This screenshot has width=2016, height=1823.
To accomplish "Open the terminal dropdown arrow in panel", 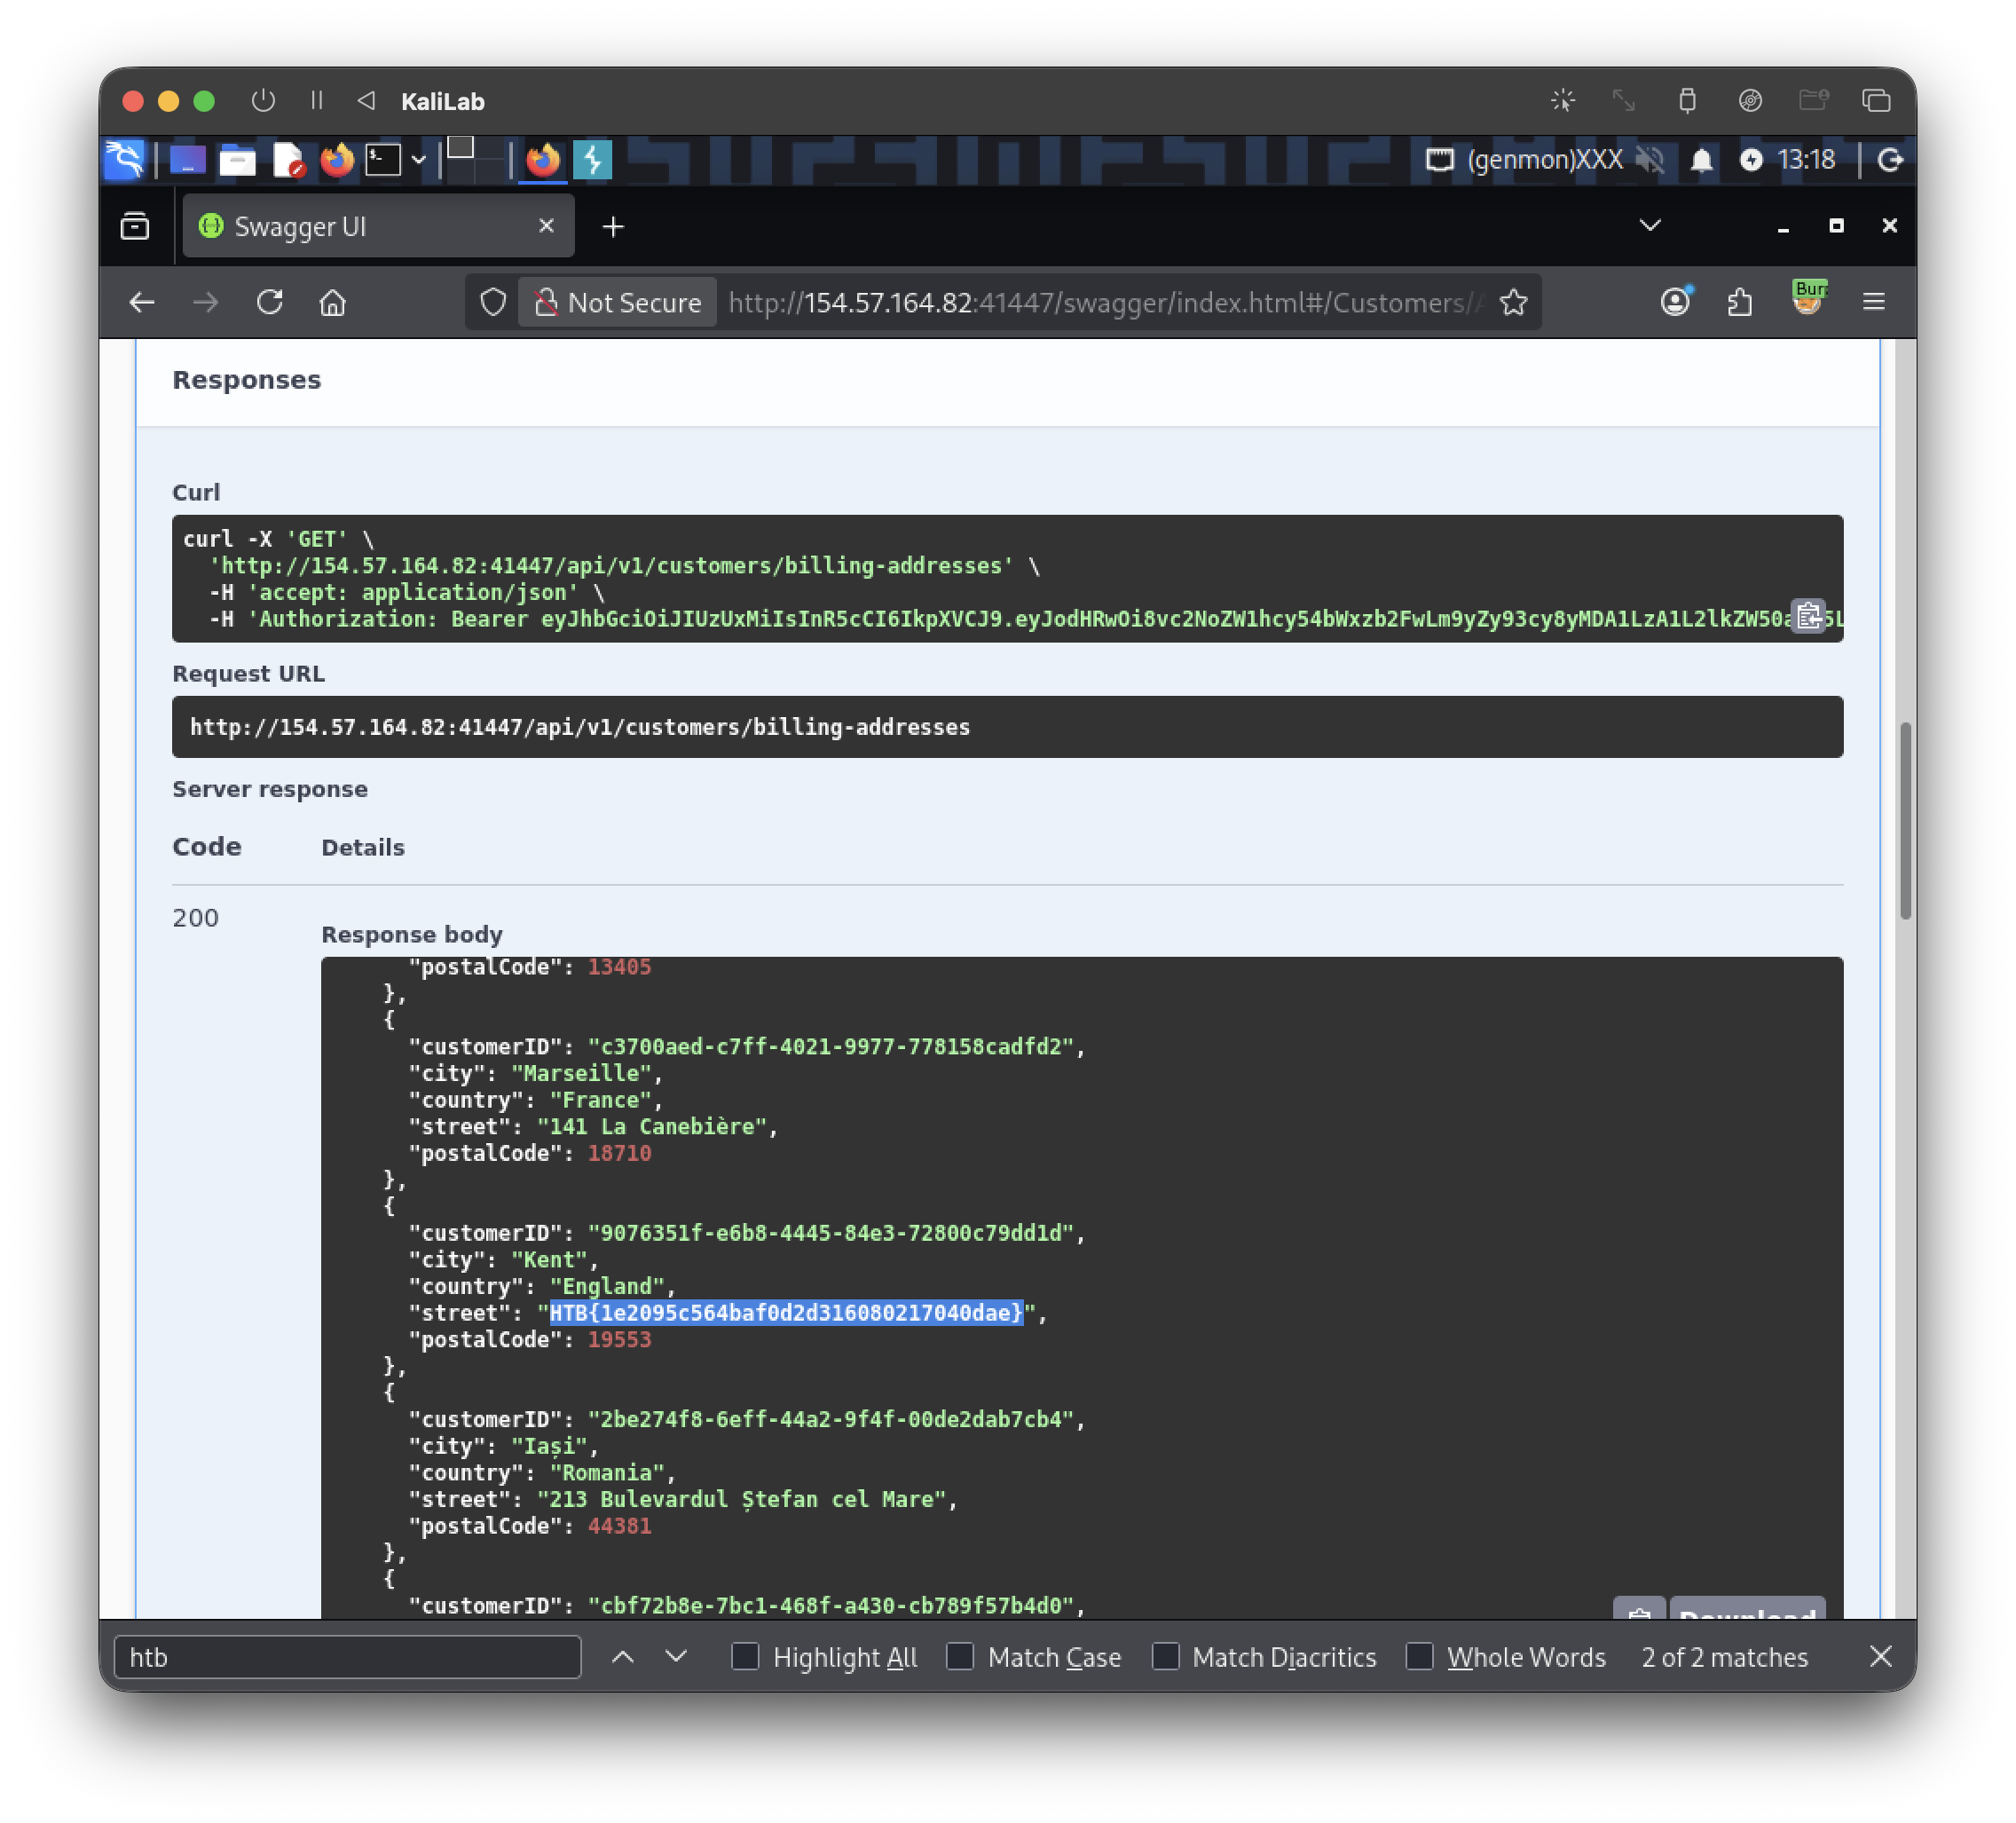I will click(418, 159).
